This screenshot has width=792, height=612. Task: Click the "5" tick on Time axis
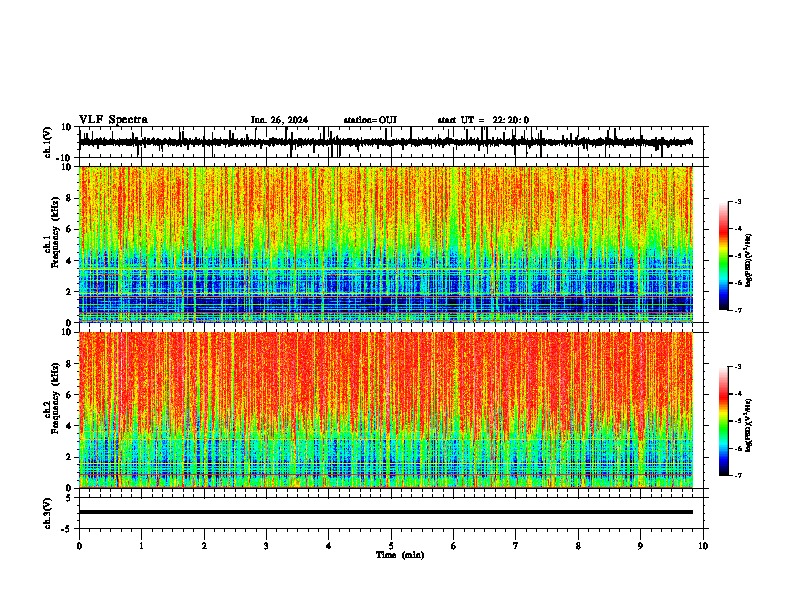[x=391, y=546]
